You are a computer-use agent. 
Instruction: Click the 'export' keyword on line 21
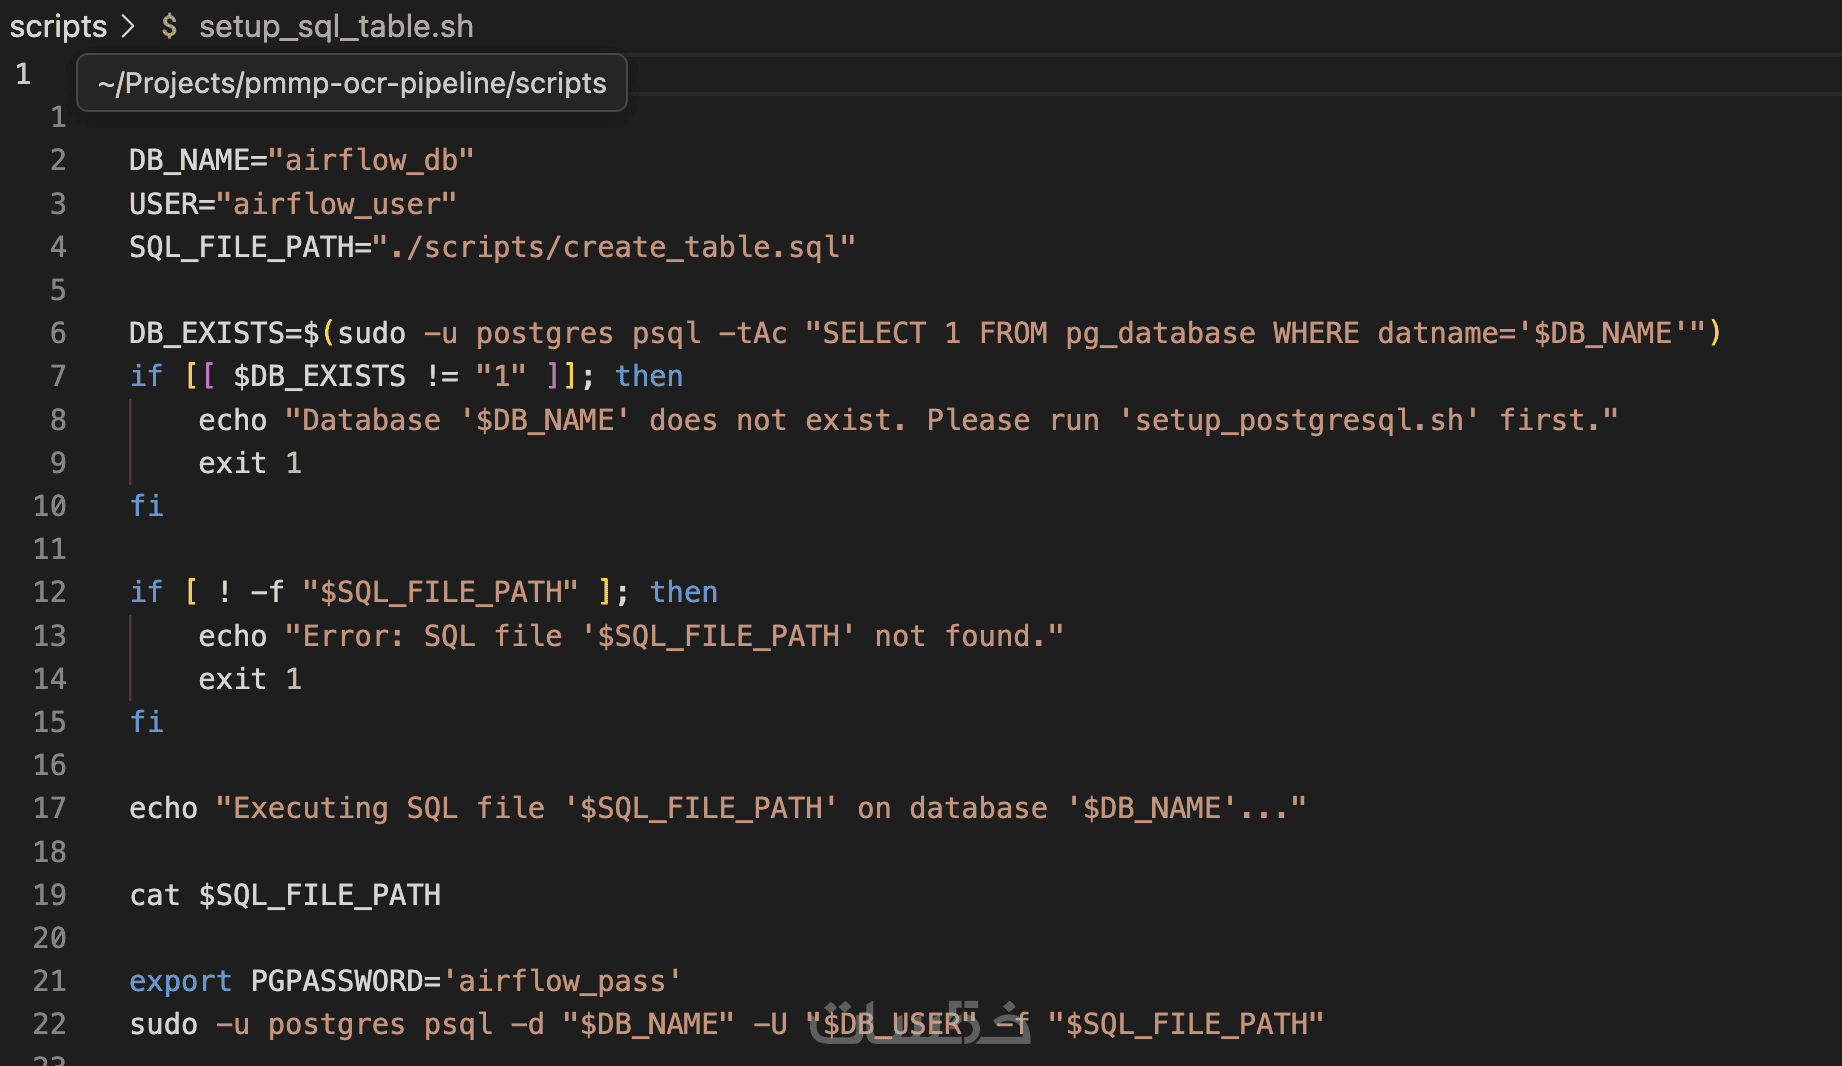click(x=180, y=981)
